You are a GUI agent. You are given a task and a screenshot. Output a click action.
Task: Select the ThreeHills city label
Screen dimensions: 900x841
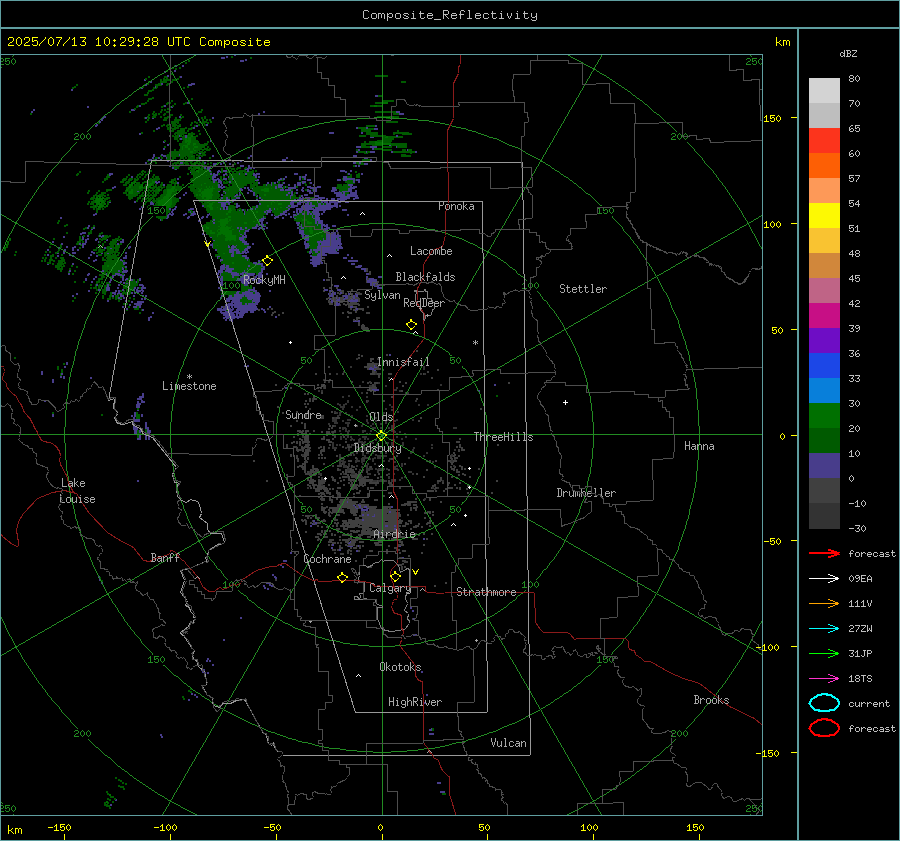503,437
